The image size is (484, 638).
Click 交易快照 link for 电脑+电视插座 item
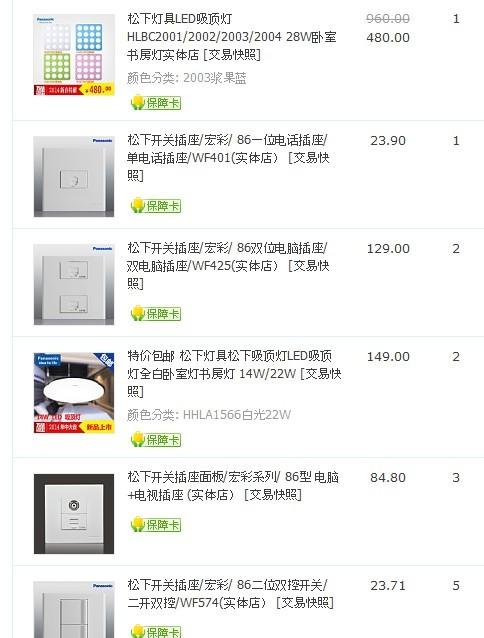(x=273, y=495)
